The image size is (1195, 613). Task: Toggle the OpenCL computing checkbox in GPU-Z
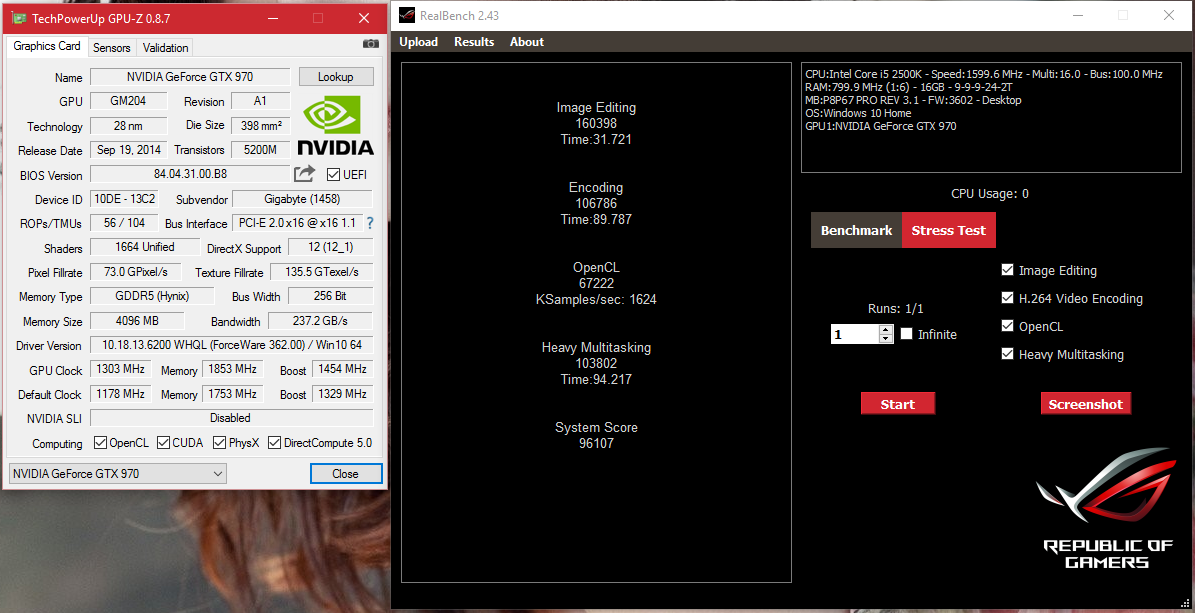[x=100, y=442]
